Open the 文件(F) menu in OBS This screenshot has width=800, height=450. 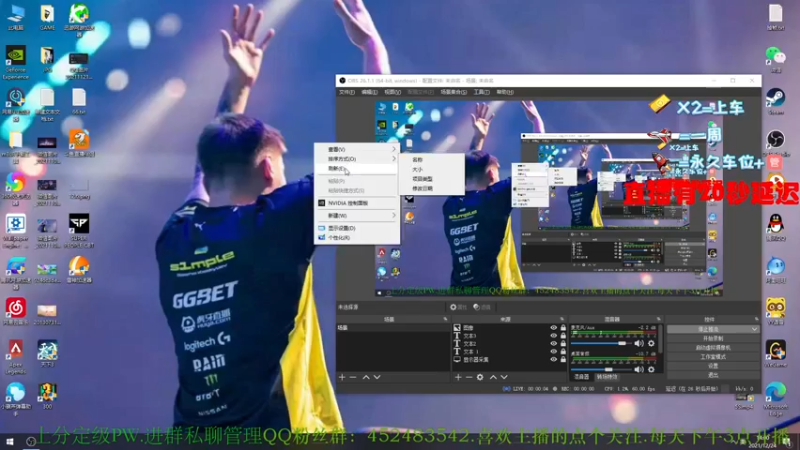coord(346,92)
